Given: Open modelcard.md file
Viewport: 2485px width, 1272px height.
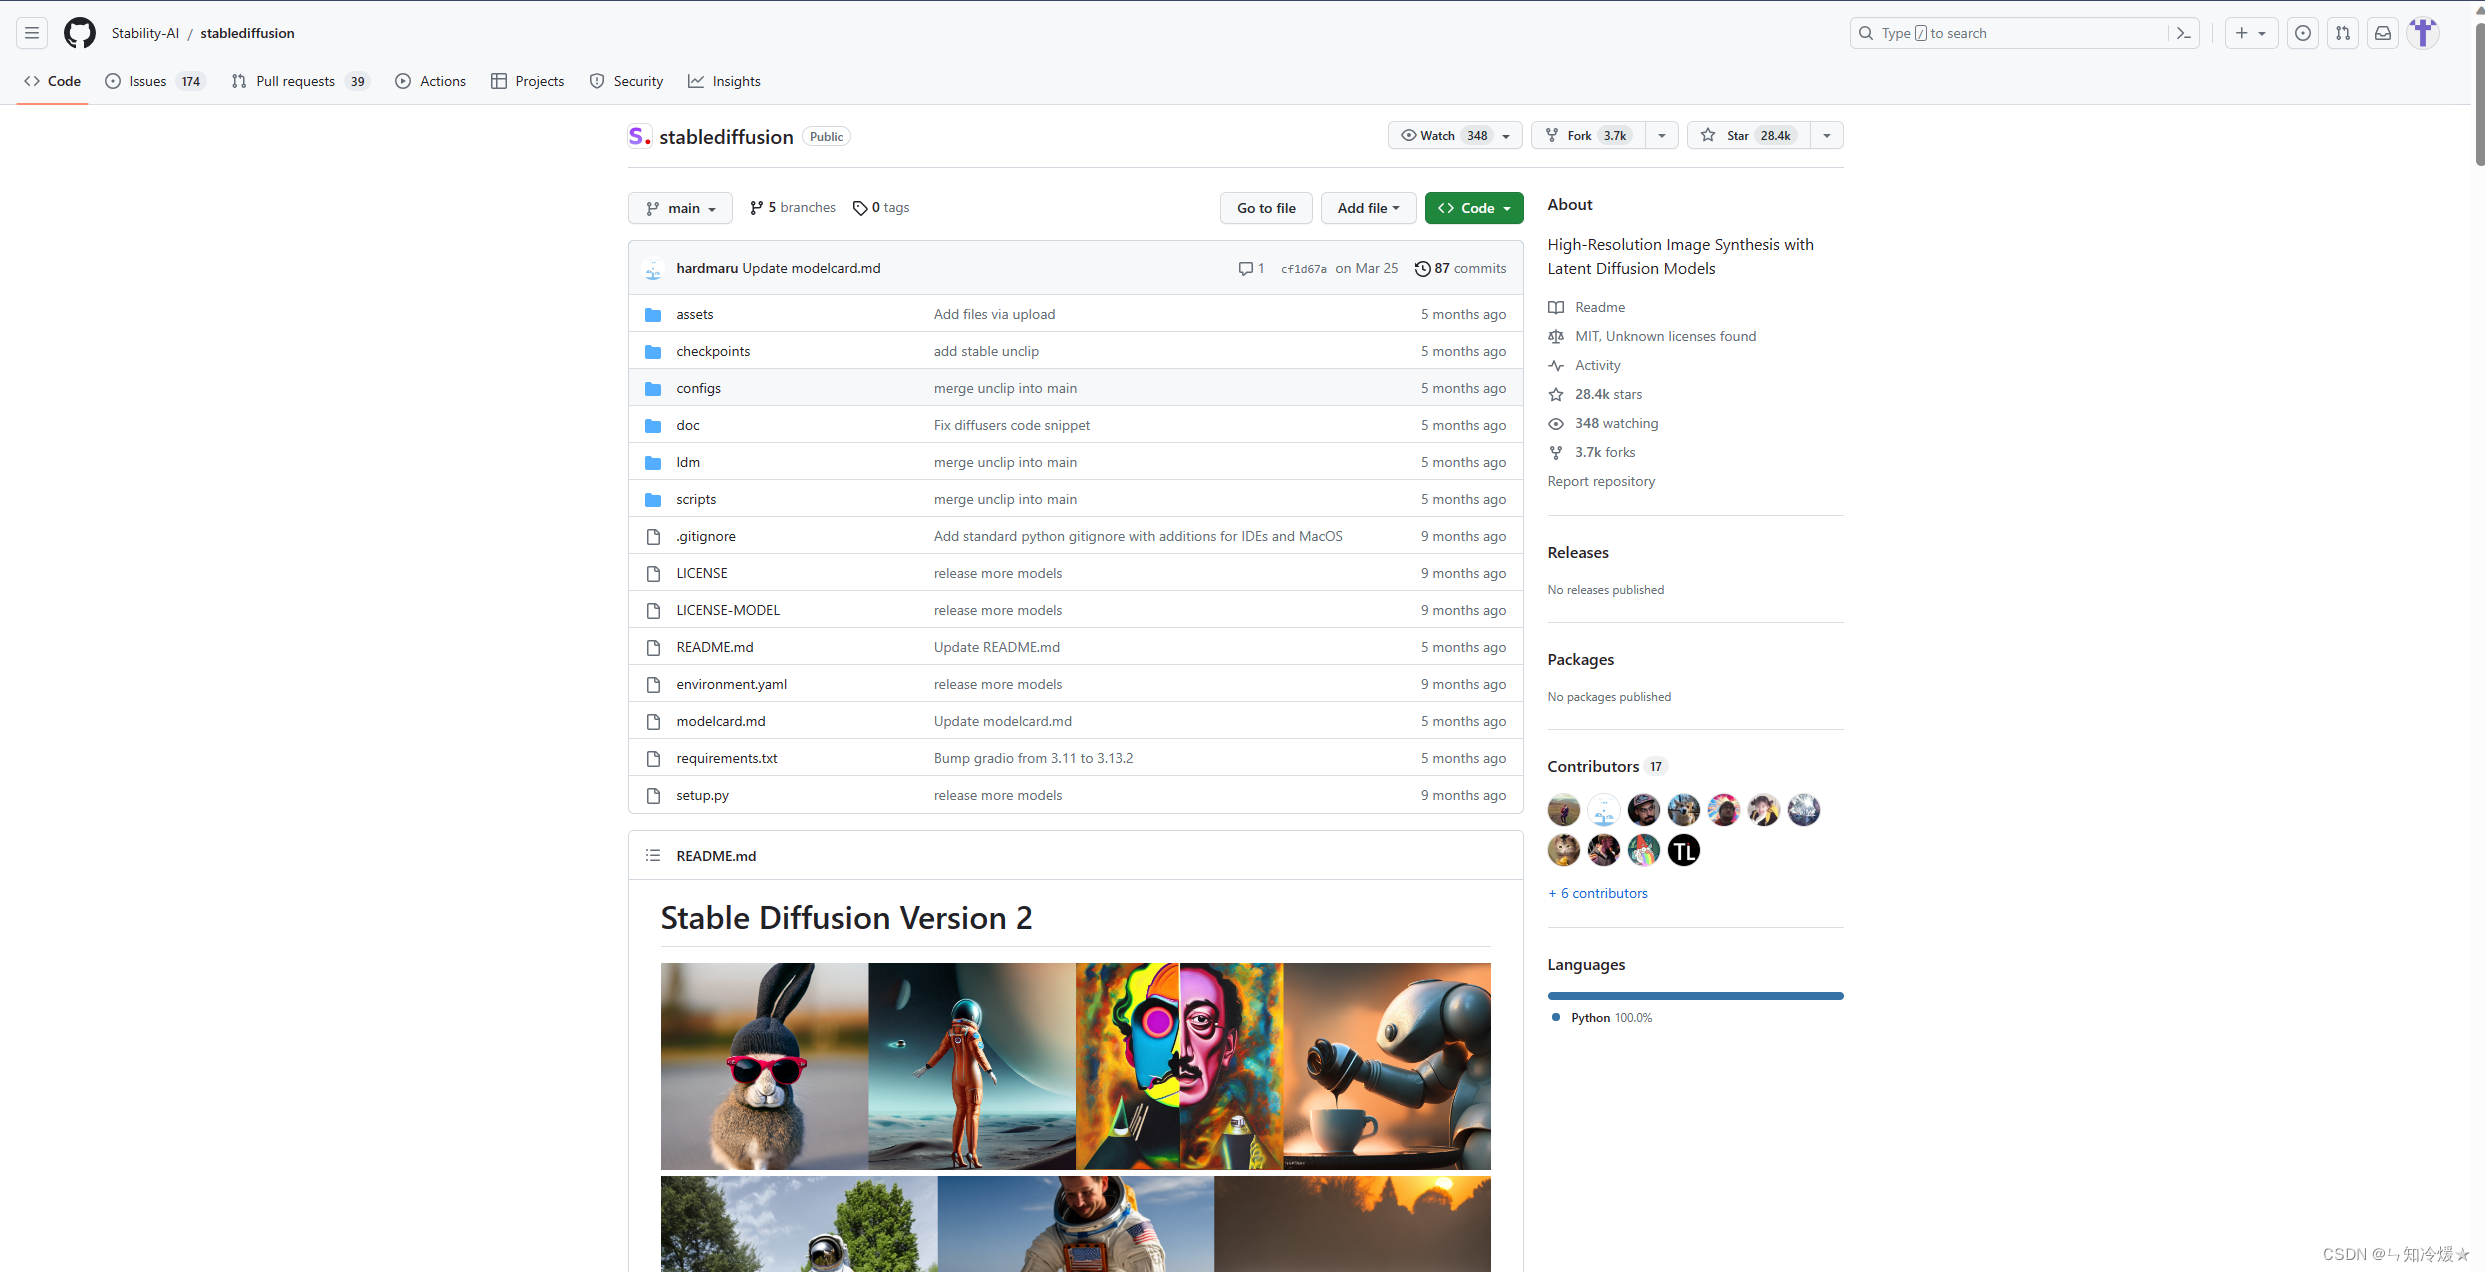Looking at the screenshot, I should click(721, 721).
